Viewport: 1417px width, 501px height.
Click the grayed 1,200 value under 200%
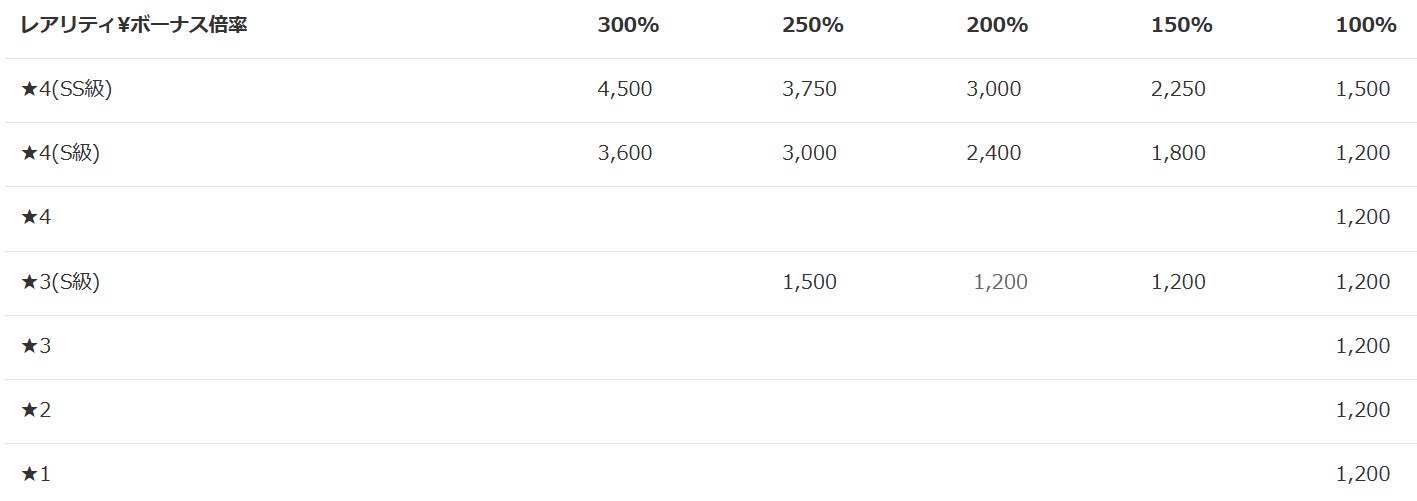pyautogui.click(x=1001, y=282)
